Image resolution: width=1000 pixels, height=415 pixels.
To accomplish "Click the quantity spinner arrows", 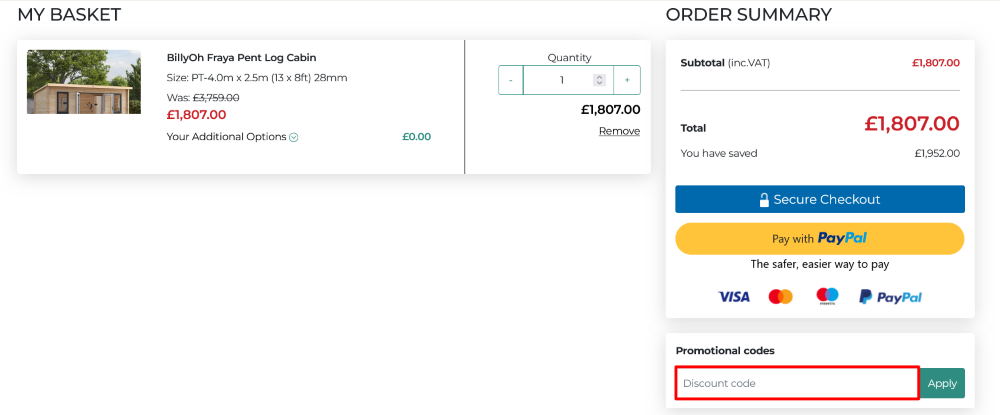I will point(599,80).
